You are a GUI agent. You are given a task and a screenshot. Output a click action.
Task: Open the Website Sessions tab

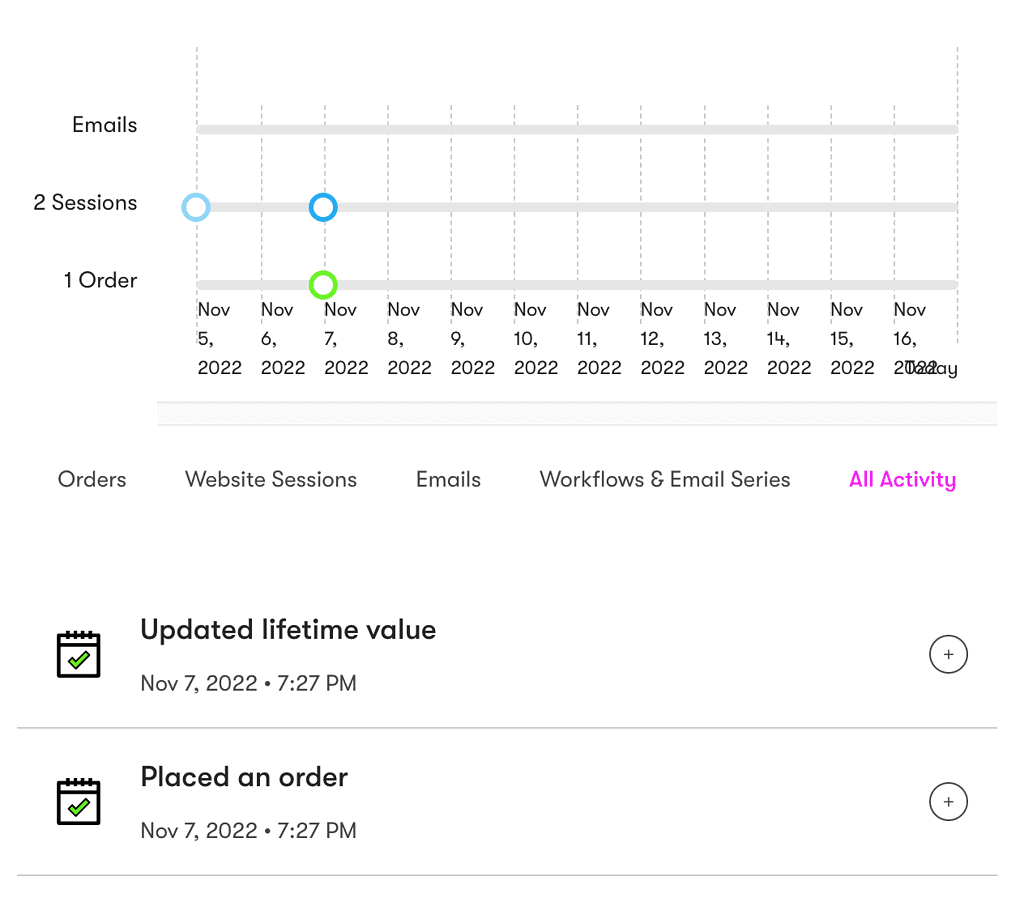[x=270, y=479]
